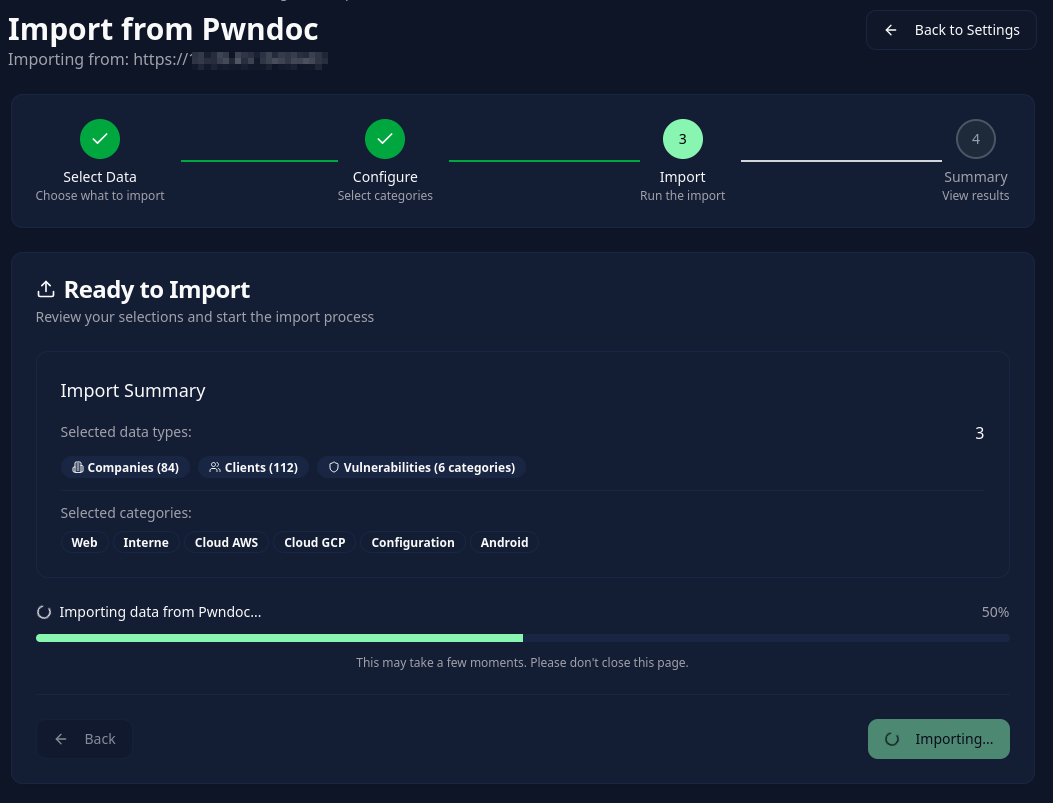Select the Android category tag
Image resolution: width=1053 pixels, height=803 pixels.
point(504,542)
